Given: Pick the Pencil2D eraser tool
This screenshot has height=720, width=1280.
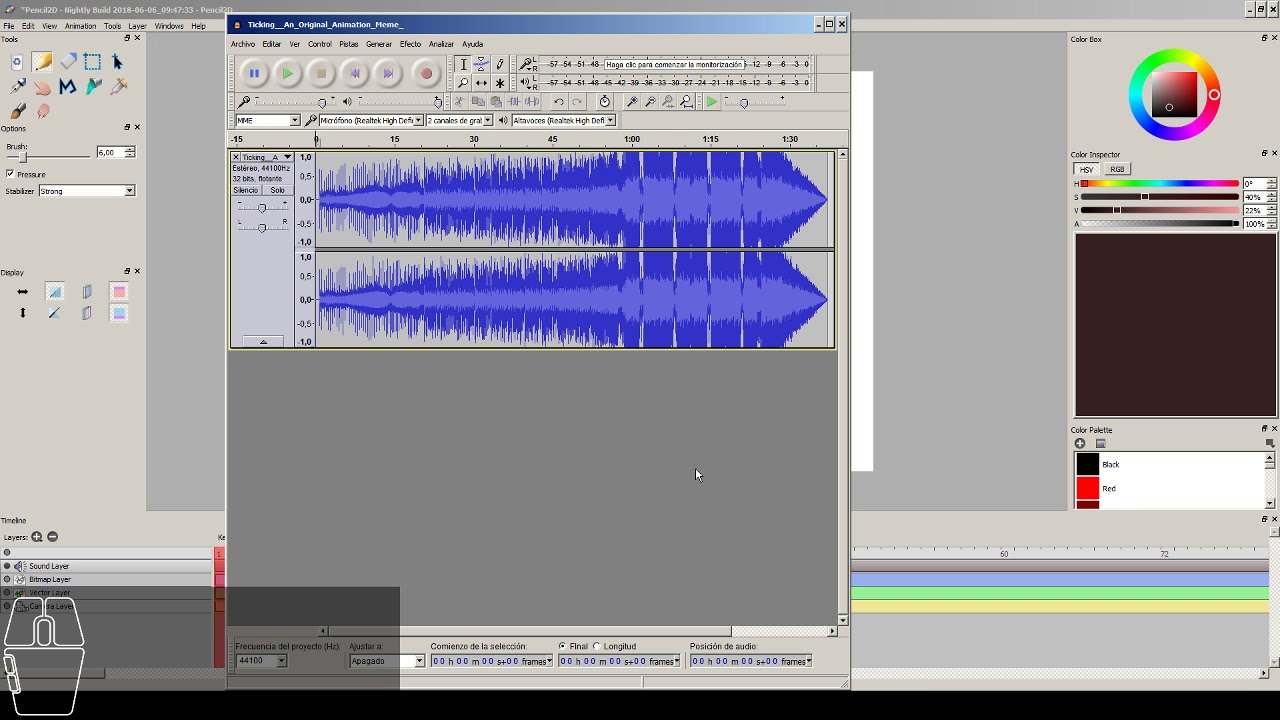Looking at the screenshot, I should click(68, 62).
